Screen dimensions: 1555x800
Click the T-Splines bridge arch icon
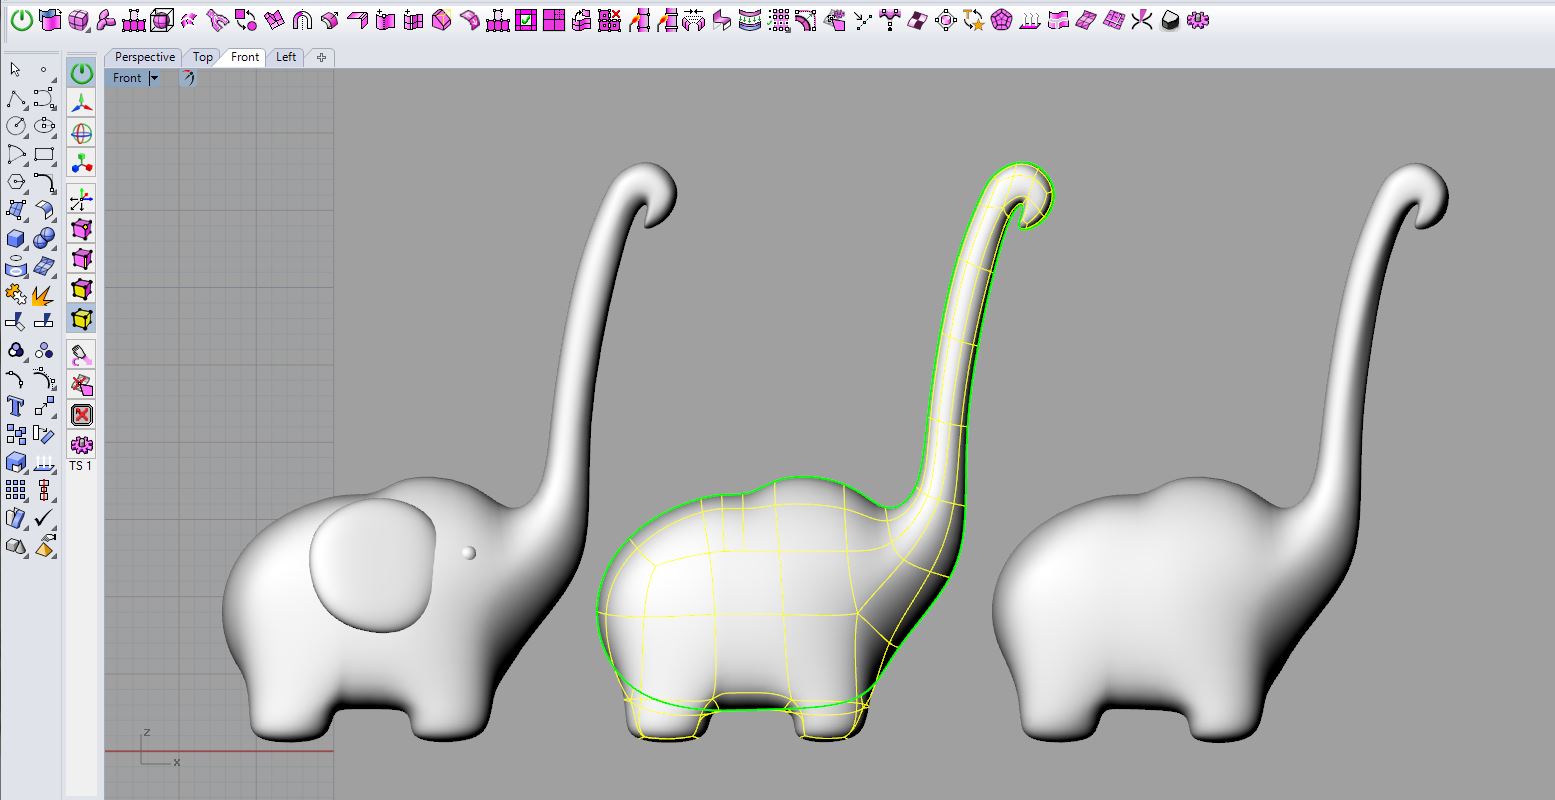[x=302, y=20]
